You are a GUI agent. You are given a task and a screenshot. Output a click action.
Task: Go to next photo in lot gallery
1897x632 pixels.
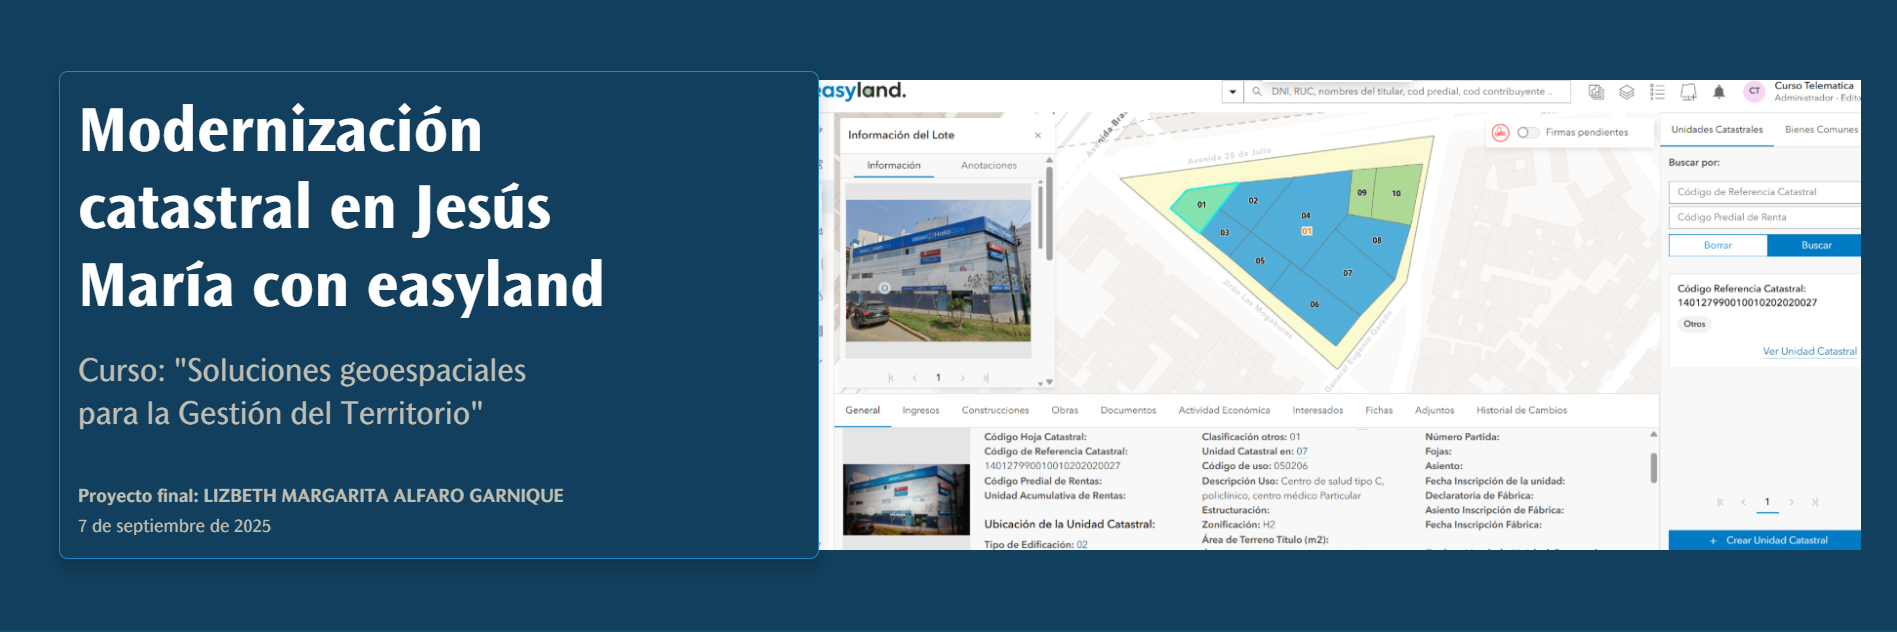point(963,378)
